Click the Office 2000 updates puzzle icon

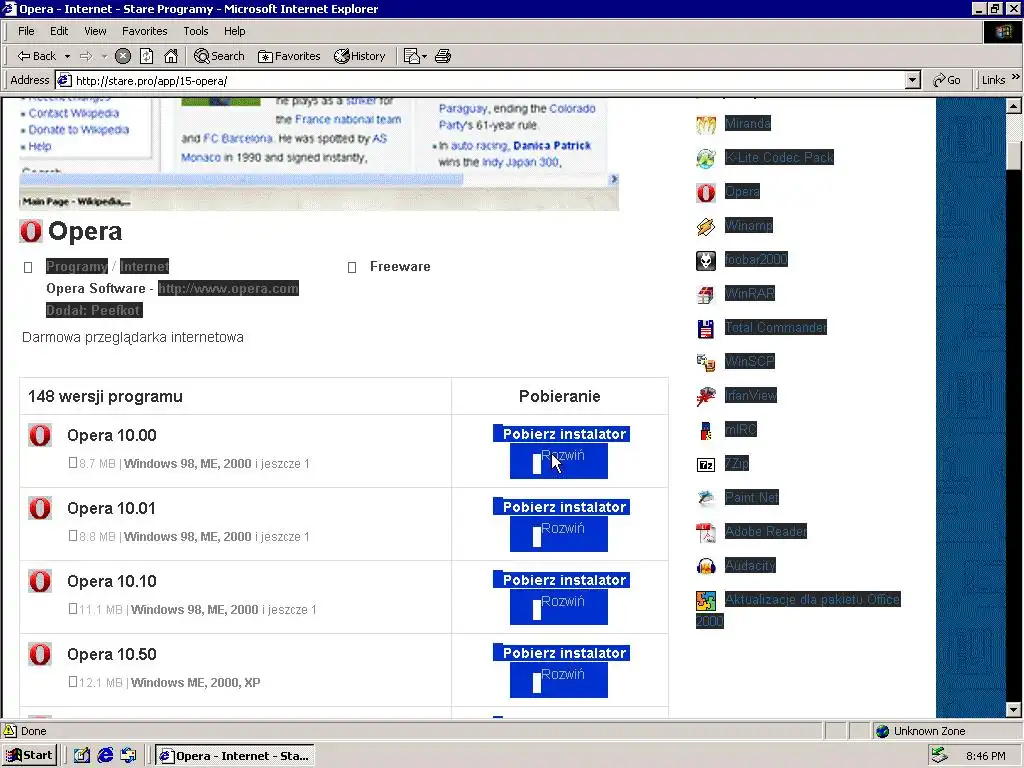[706, 600]
